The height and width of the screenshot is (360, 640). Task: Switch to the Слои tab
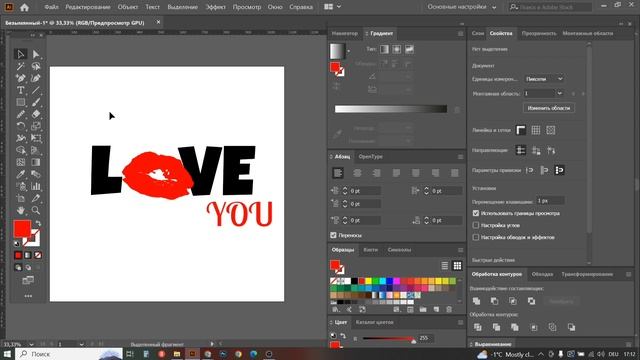click(x=478, y=33)
